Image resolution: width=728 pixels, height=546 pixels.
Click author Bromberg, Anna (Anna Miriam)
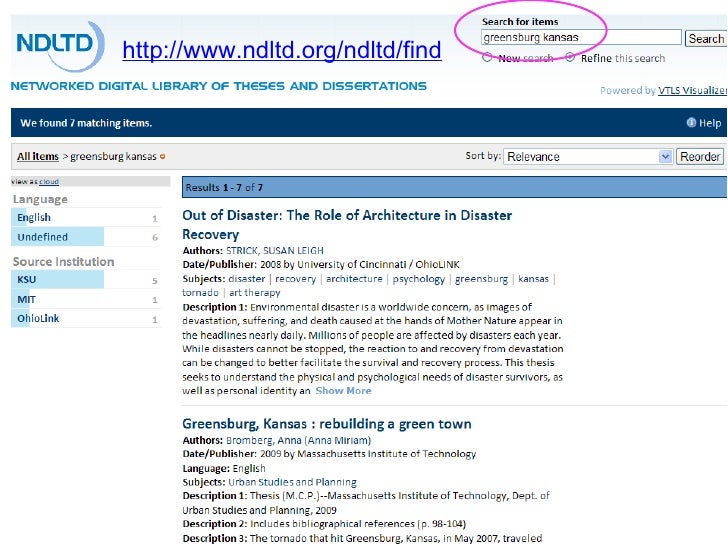pyautogui.click(x=298, y=440)
